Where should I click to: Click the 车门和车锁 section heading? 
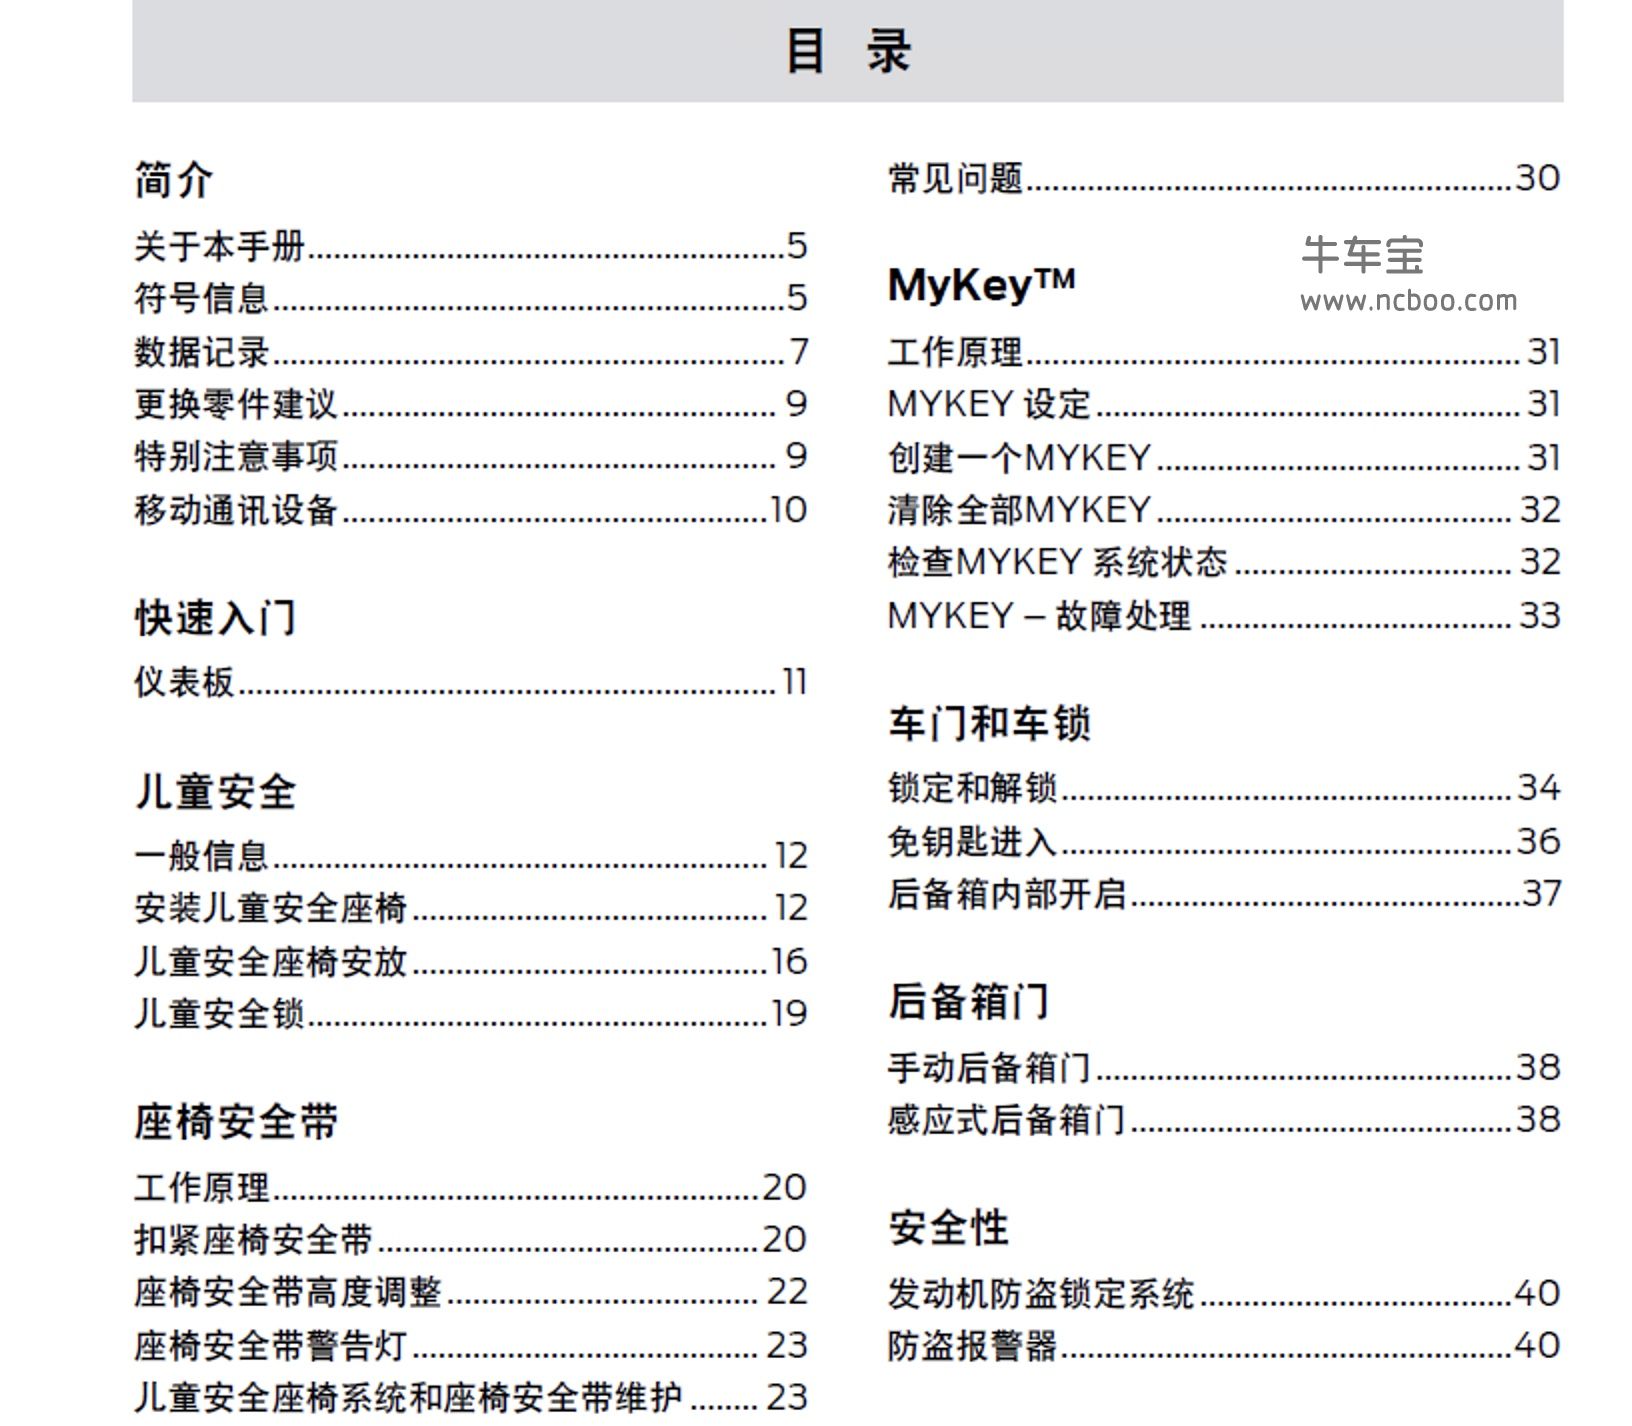point(989,723)
